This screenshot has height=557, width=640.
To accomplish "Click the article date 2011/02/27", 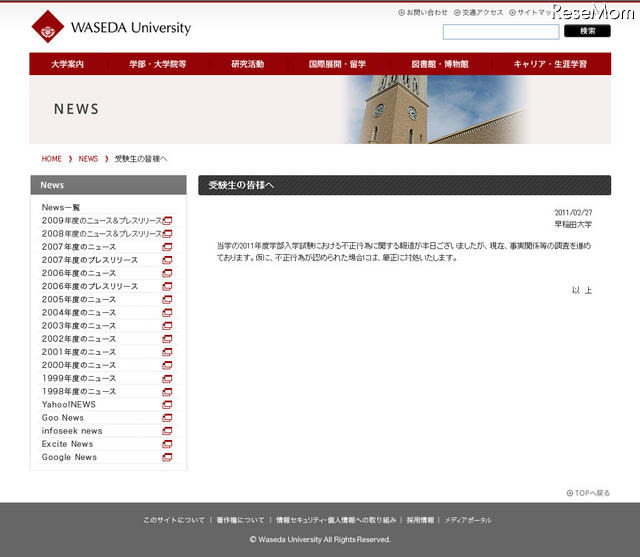I will (x=573, y=212).
